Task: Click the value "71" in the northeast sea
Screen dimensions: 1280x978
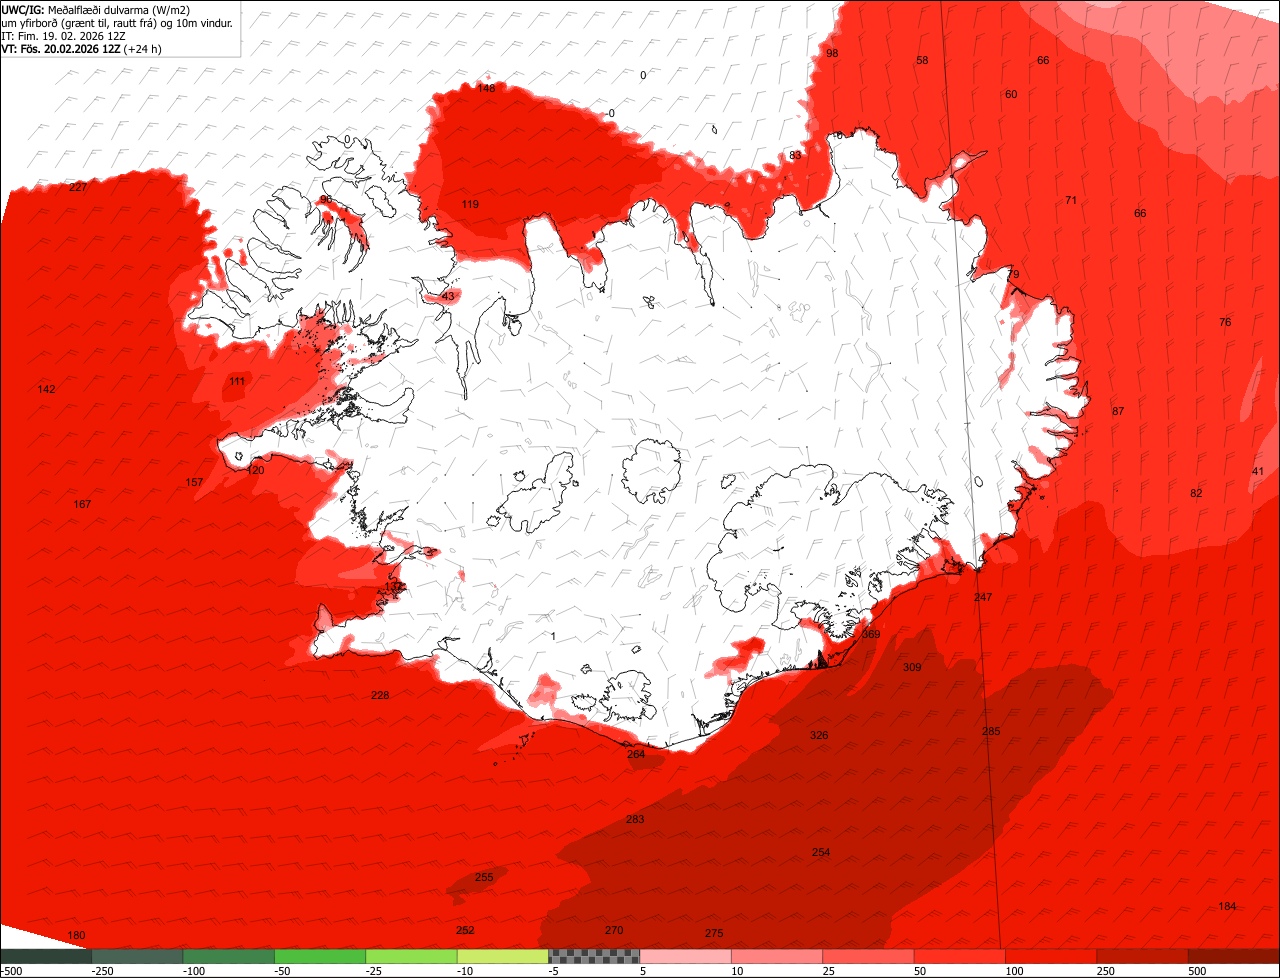Action: [x=1071, y=200]
